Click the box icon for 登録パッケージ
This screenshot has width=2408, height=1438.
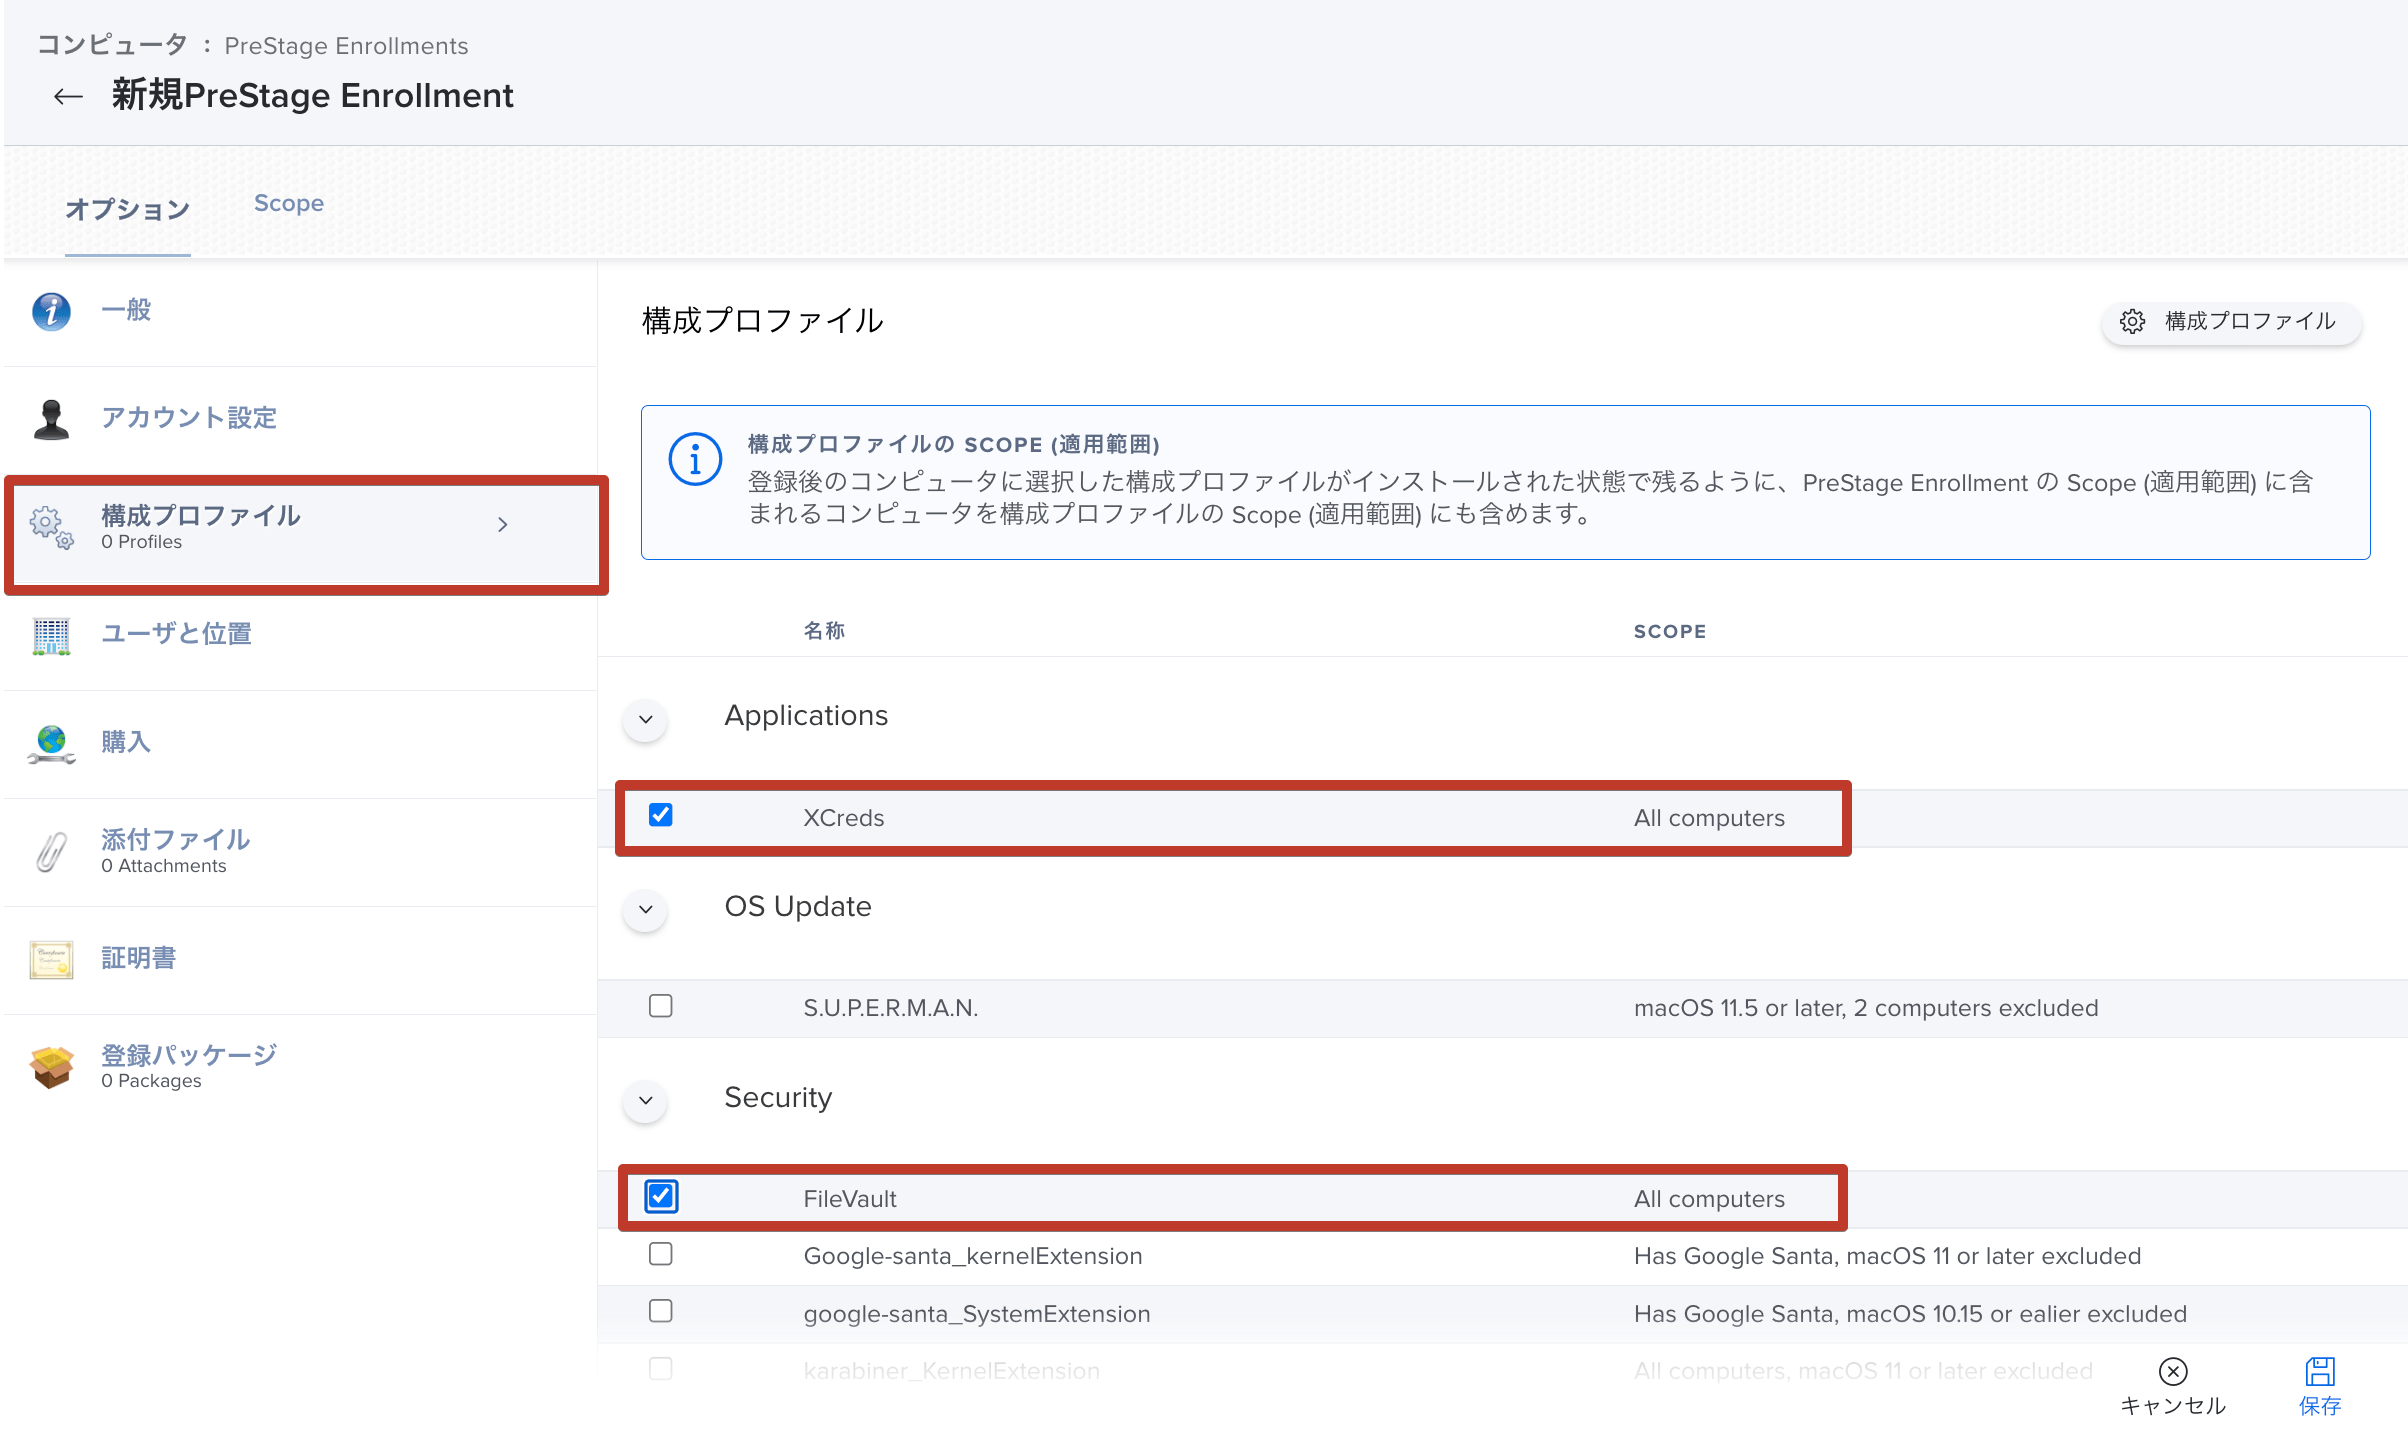click(x=51, y=1068)
